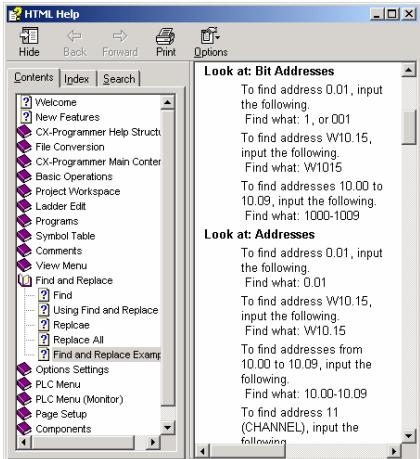Open the Welcome help topic
This screenshot has width=420, height=459.
(x=56, y=102)
